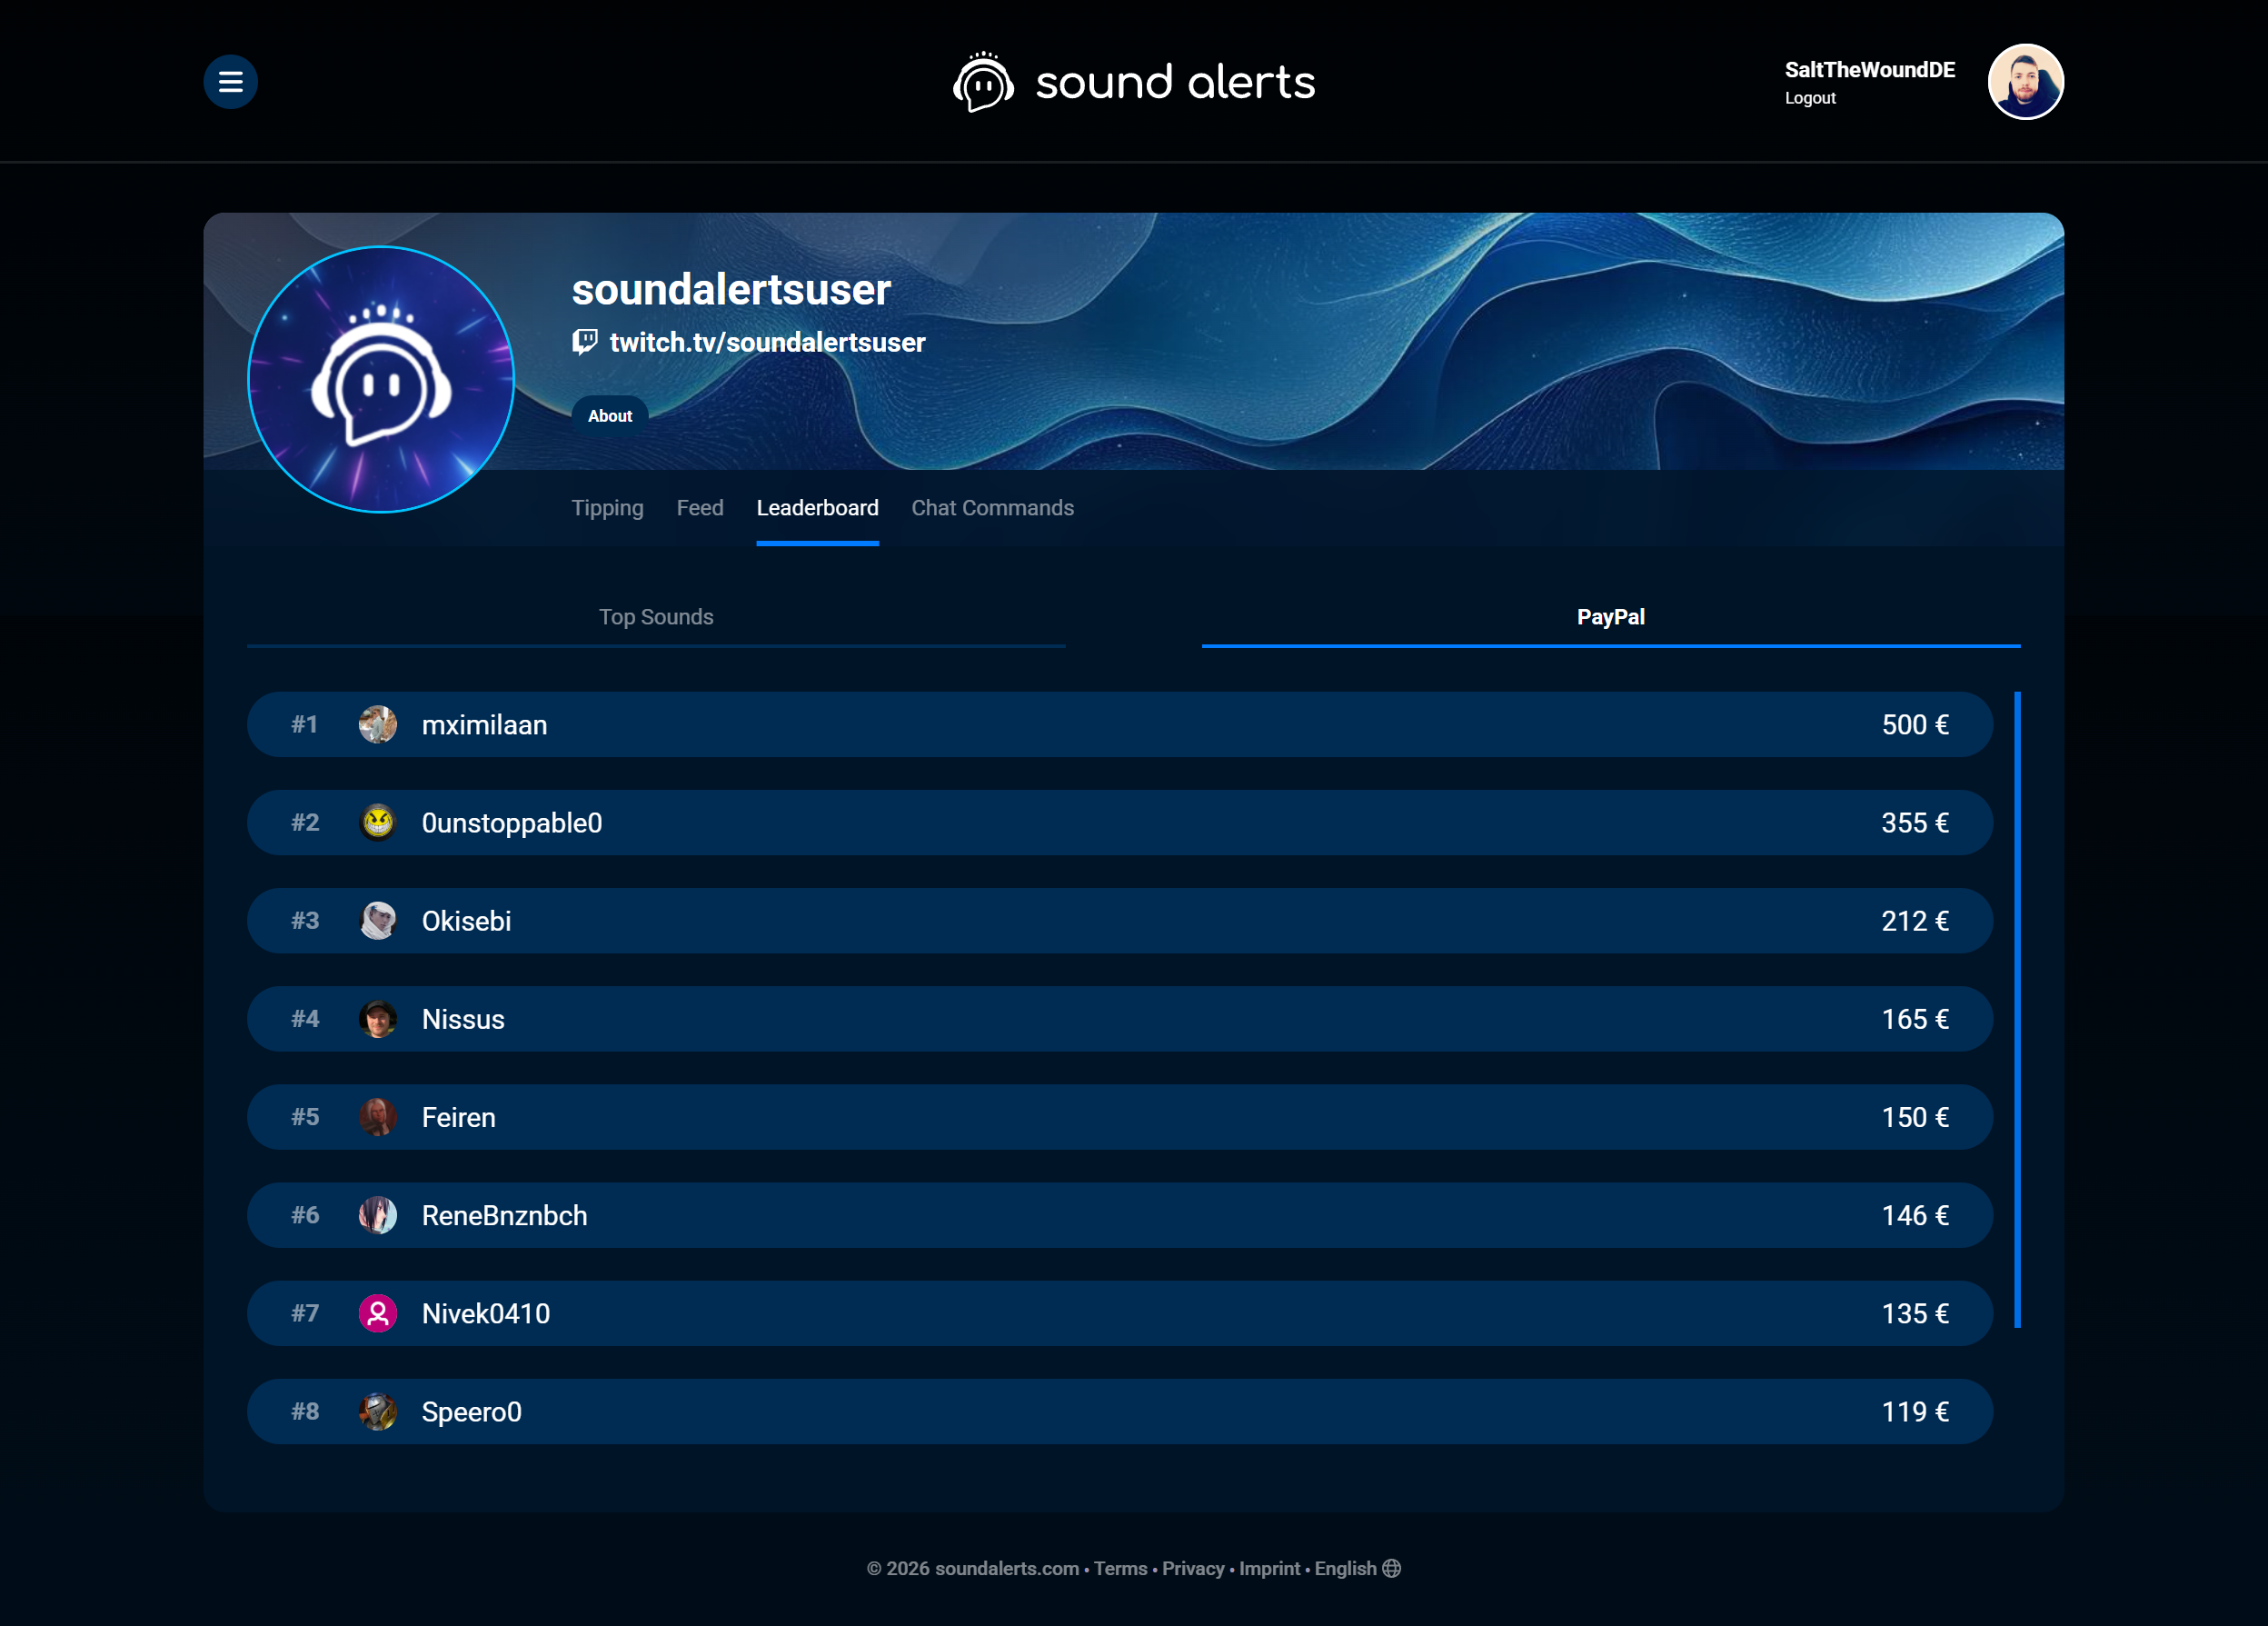Click 0unstoppable0's smiley avatar

(378, 822)
